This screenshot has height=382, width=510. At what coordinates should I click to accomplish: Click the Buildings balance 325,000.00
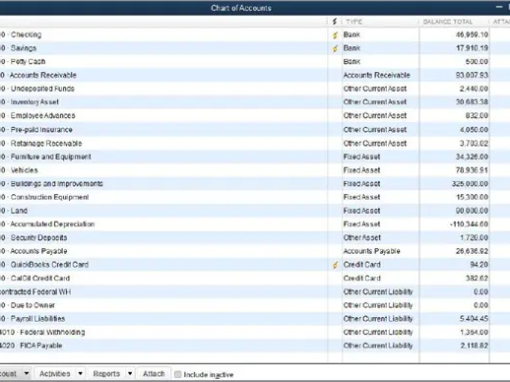point(470,184)
